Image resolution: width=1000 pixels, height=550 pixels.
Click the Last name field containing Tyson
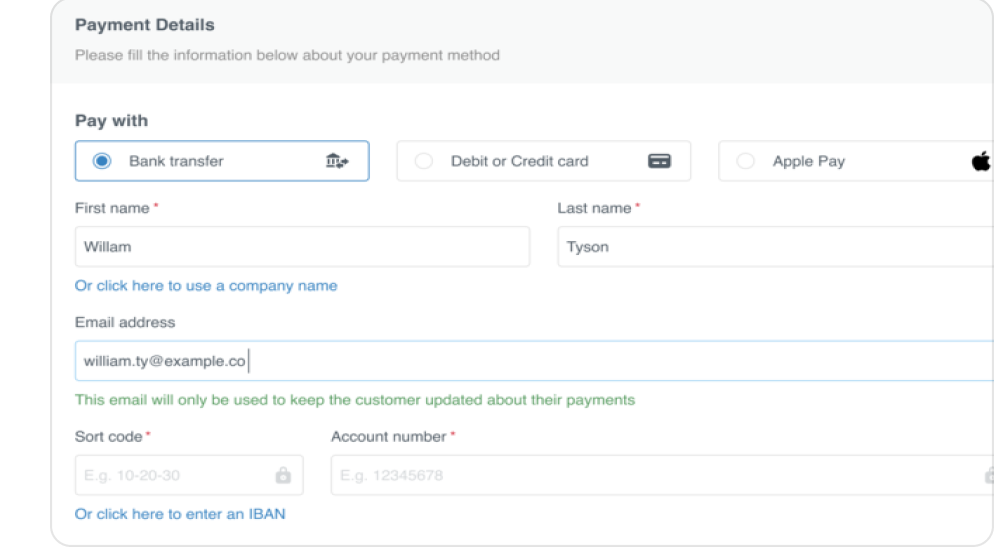pyautogui.click(x=775, y=247)
